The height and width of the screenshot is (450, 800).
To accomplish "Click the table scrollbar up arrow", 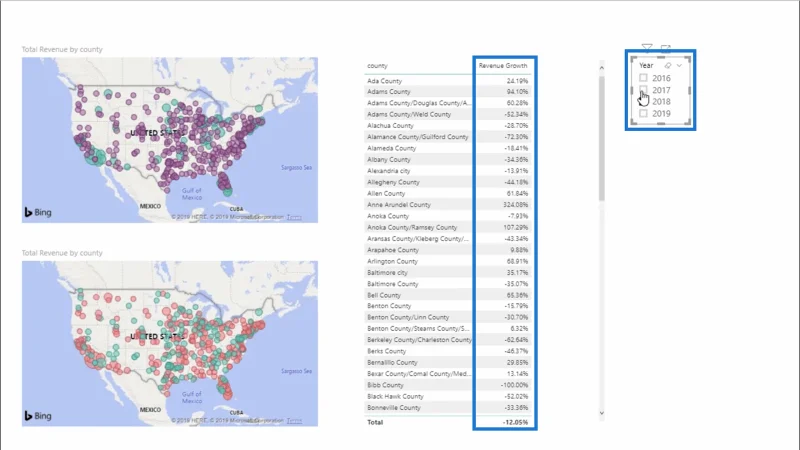I will [602, 68].
